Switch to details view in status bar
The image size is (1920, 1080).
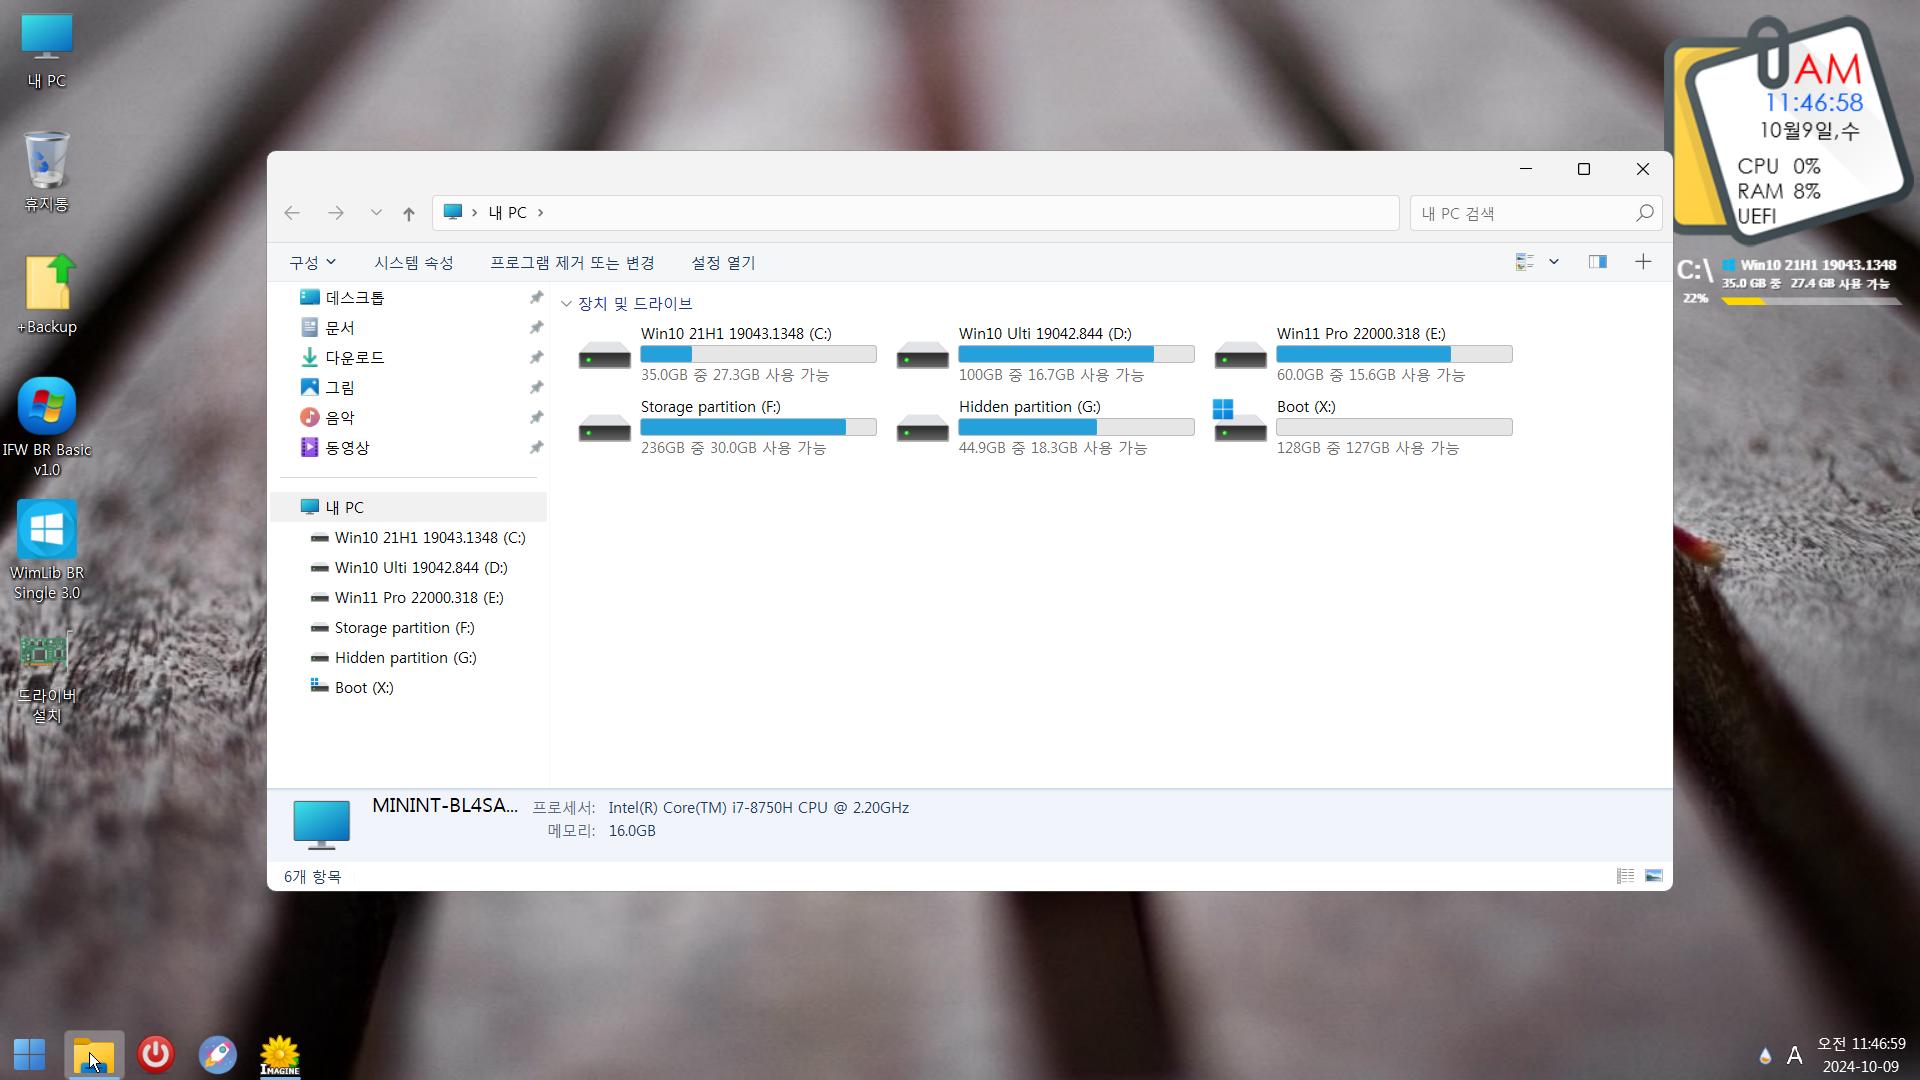click(x=1626, y=876)
